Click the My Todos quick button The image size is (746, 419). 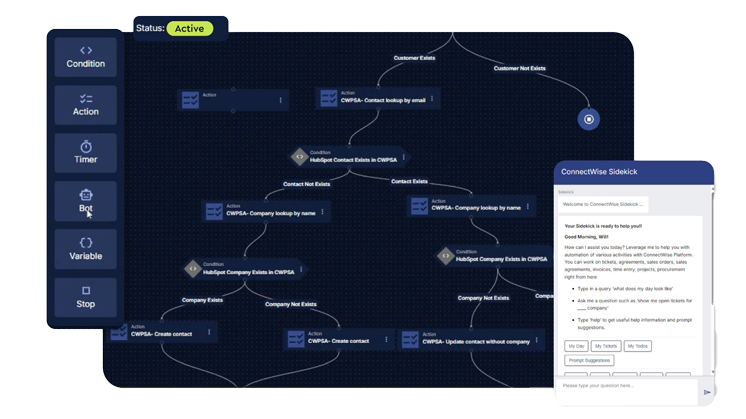coord(638,346)
